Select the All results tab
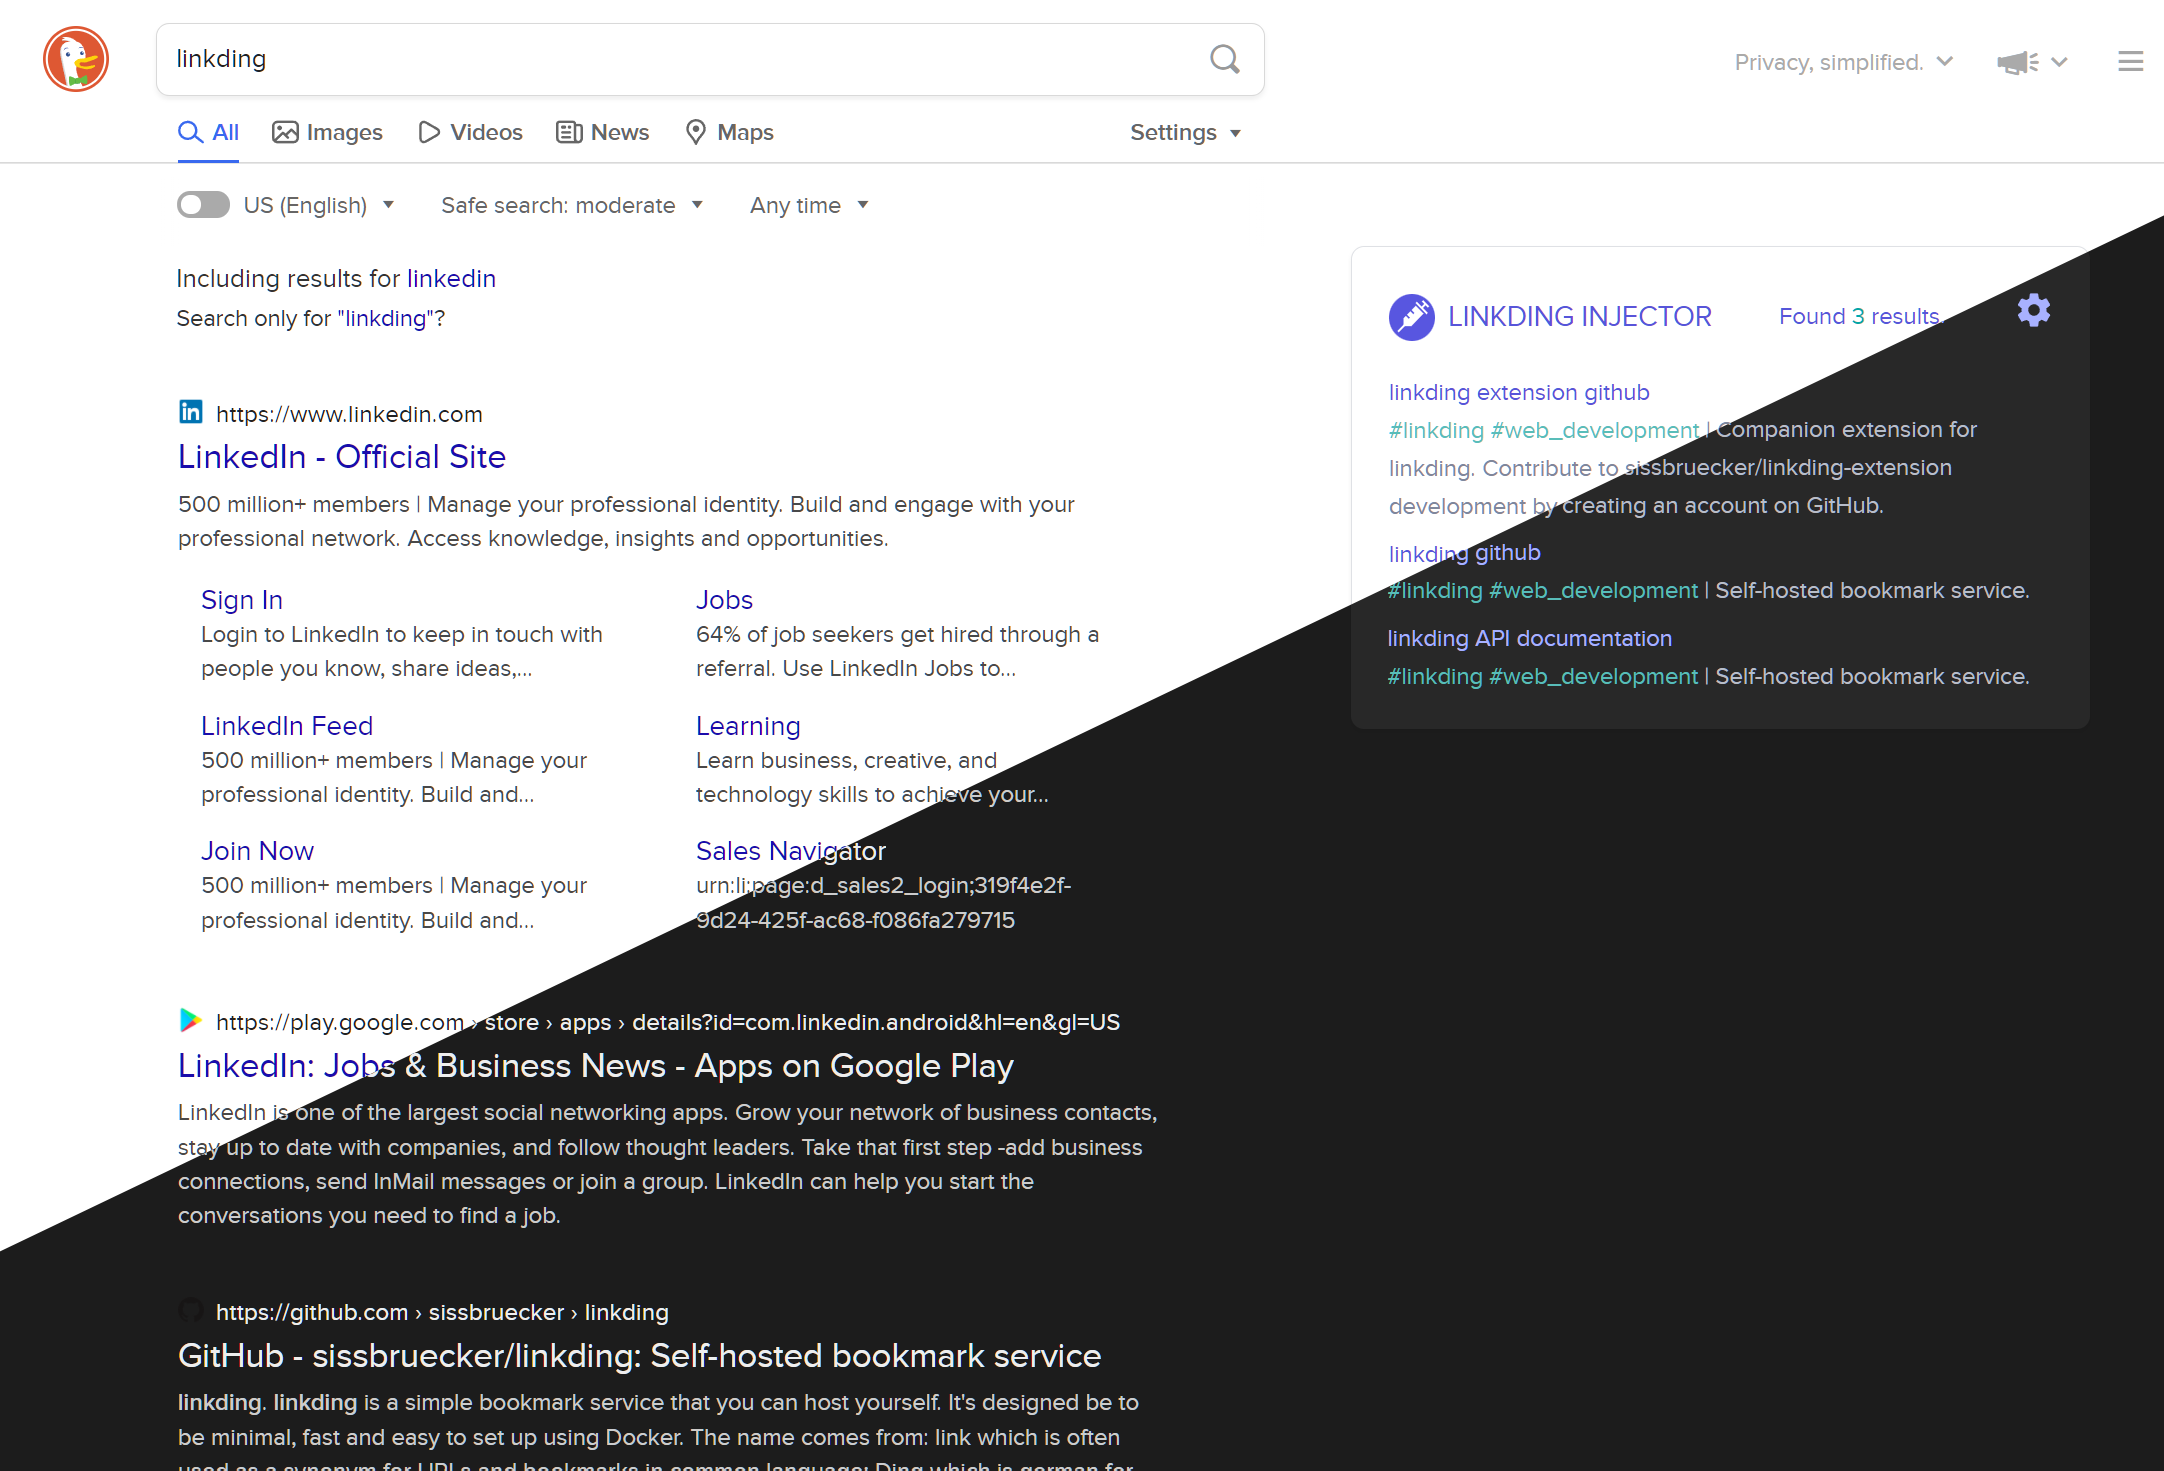 pyautogui.click(x=208, y=132)
